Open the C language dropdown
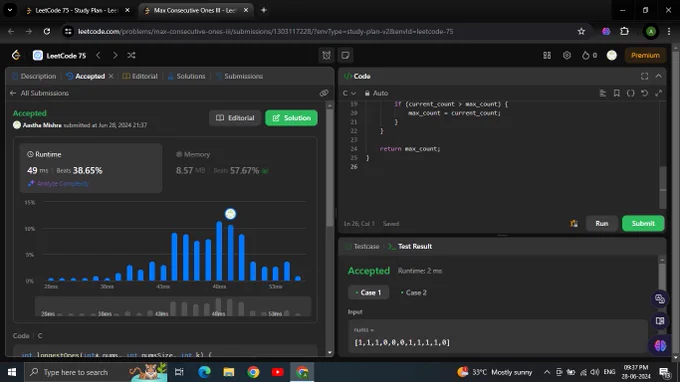The image size is (680, 382). pos(349,93)
